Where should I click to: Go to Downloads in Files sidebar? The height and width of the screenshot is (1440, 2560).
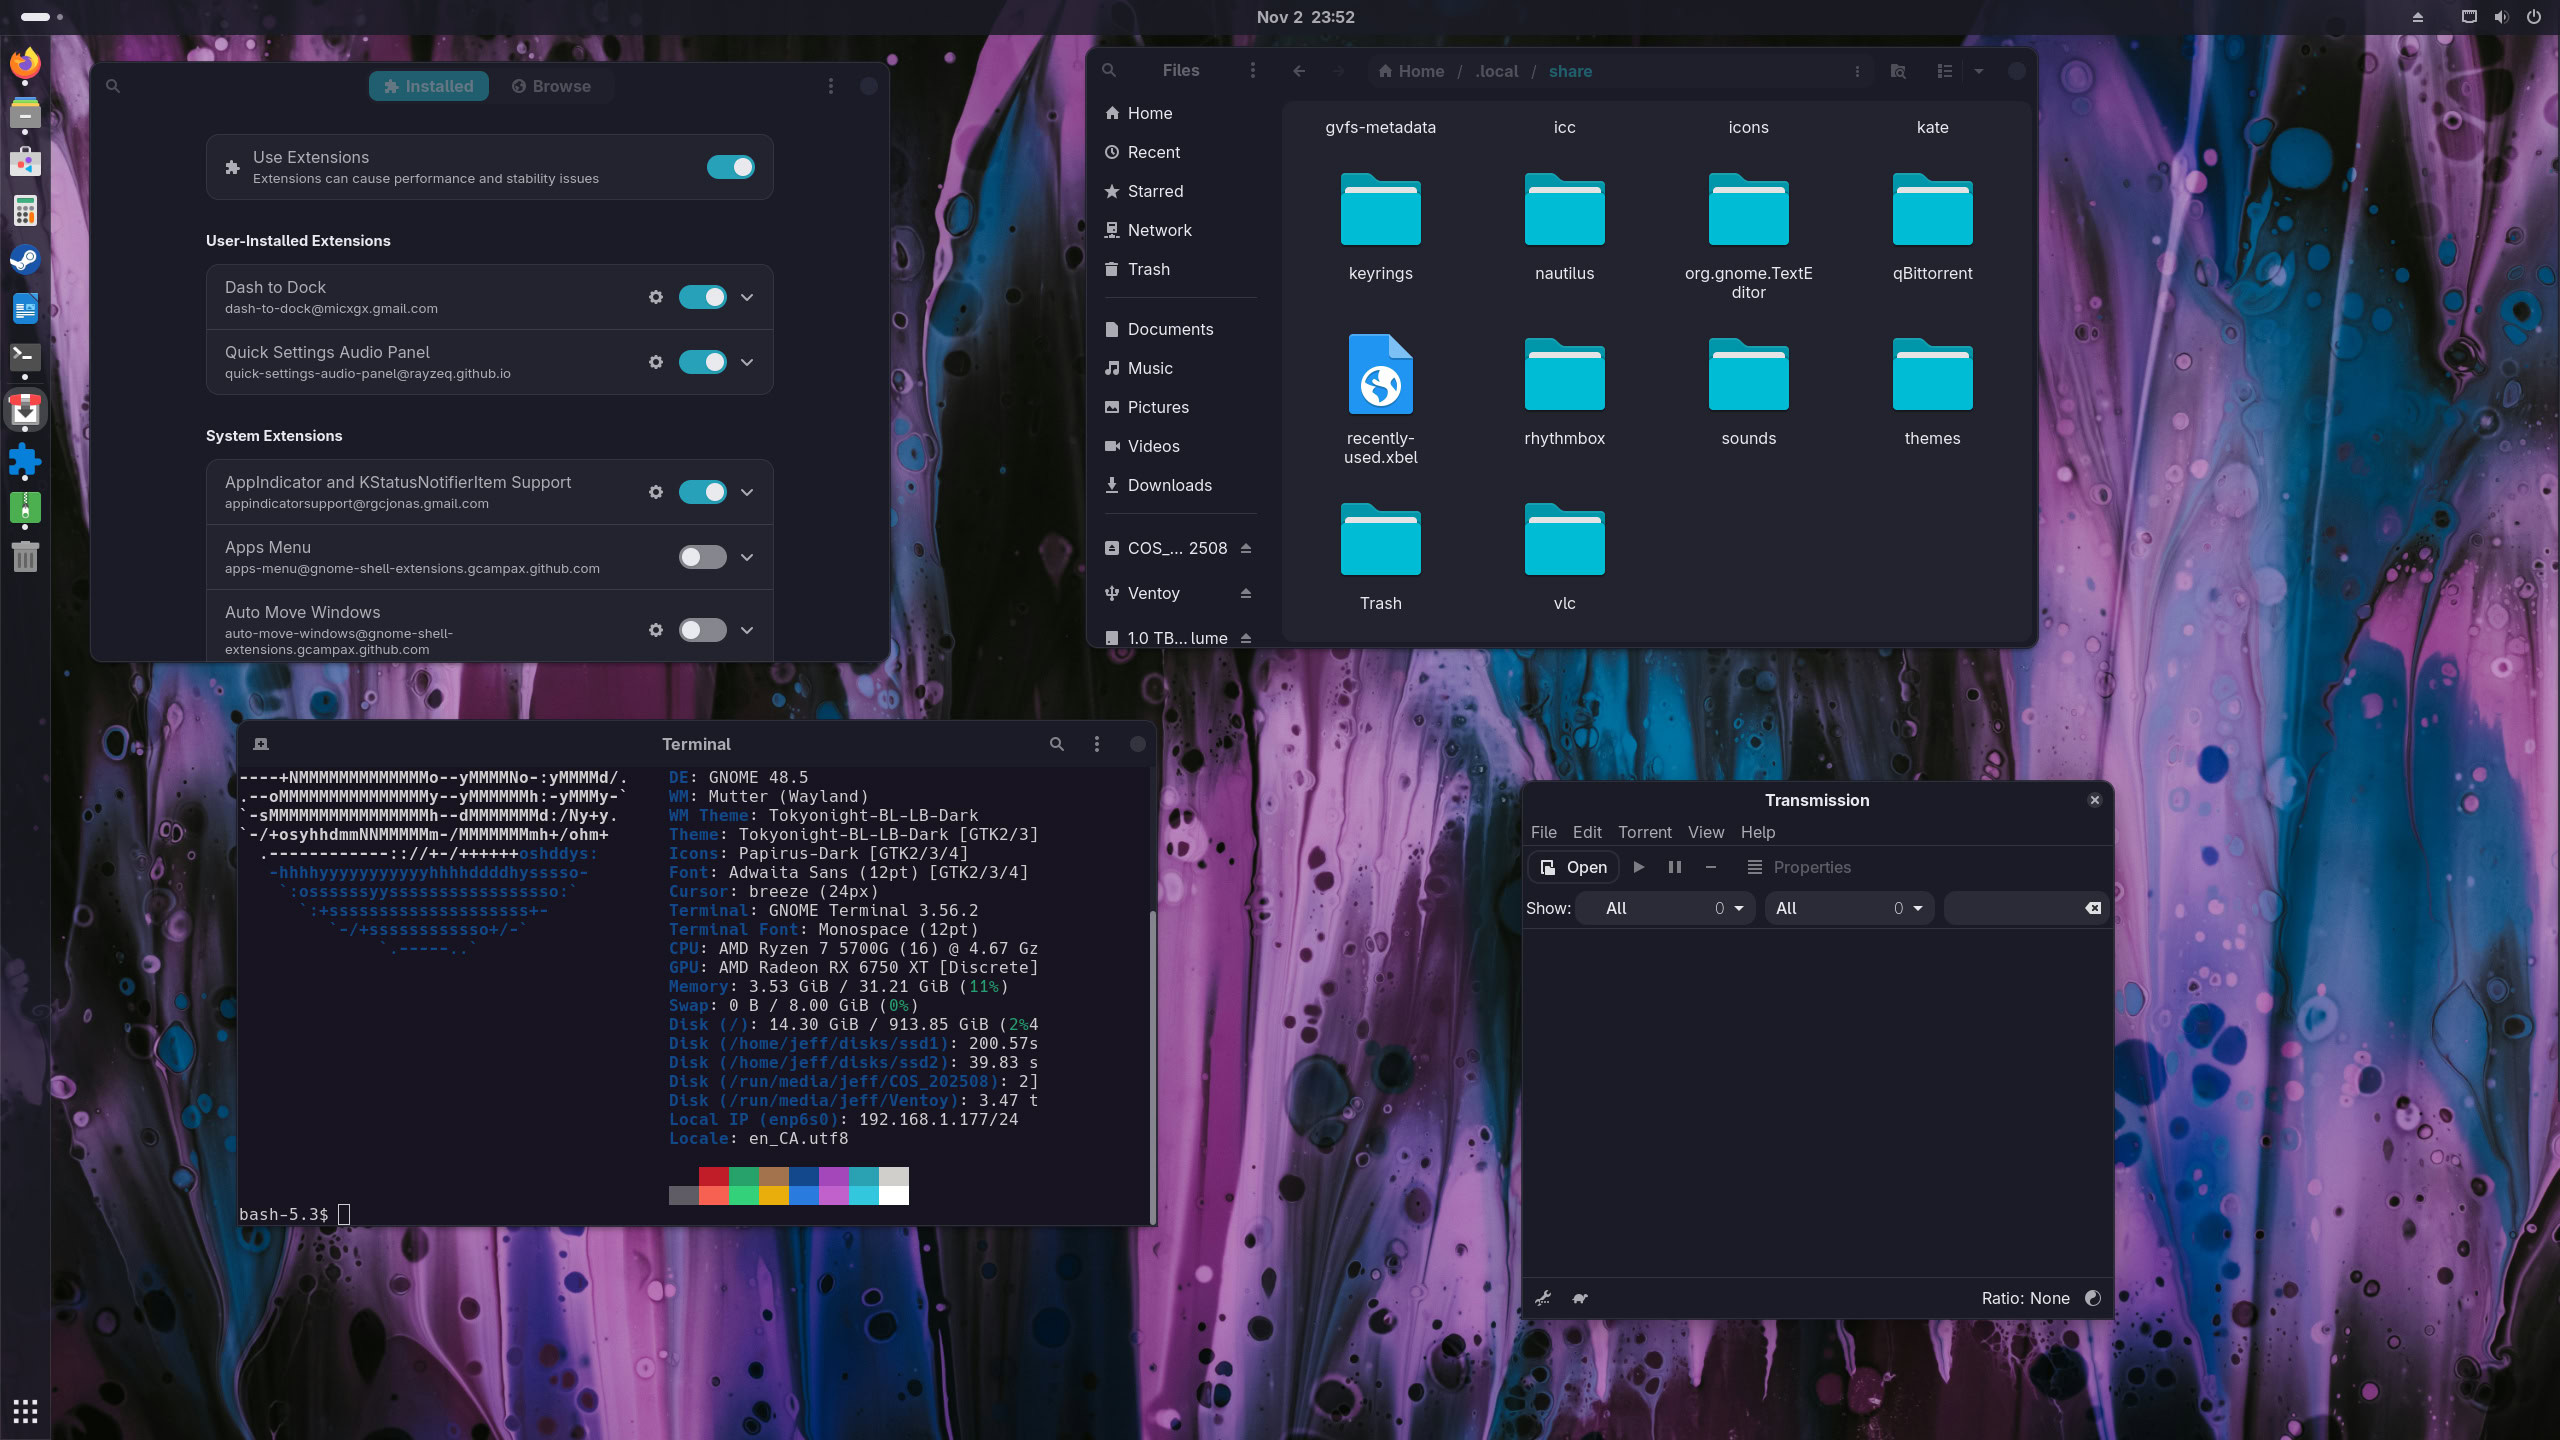(x=1169, y=485)
